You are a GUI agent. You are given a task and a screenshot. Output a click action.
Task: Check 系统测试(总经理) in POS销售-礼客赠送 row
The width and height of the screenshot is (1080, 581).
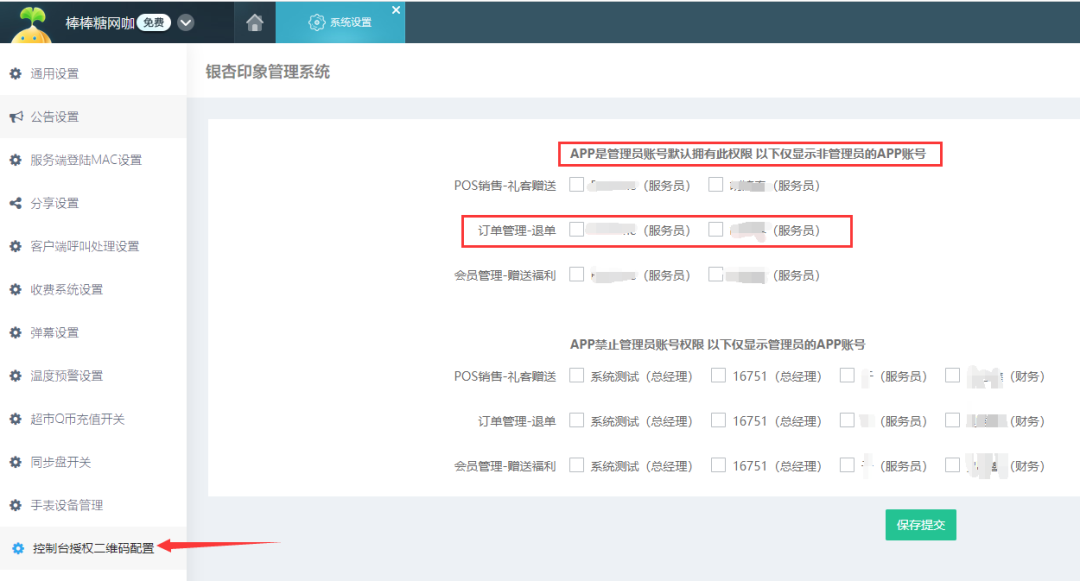pos(576,376)
